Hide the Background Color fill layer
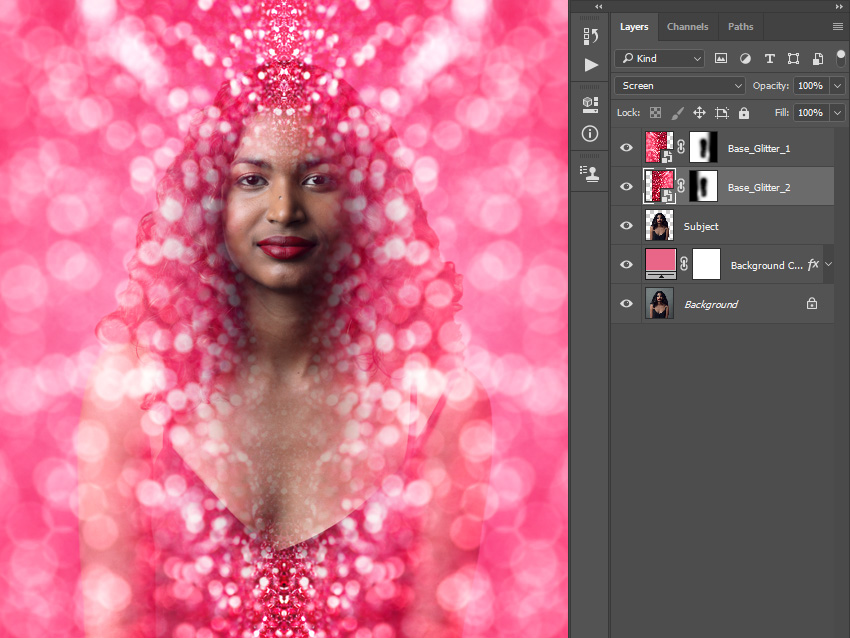The image size is (850, 638). pos(626,265)
